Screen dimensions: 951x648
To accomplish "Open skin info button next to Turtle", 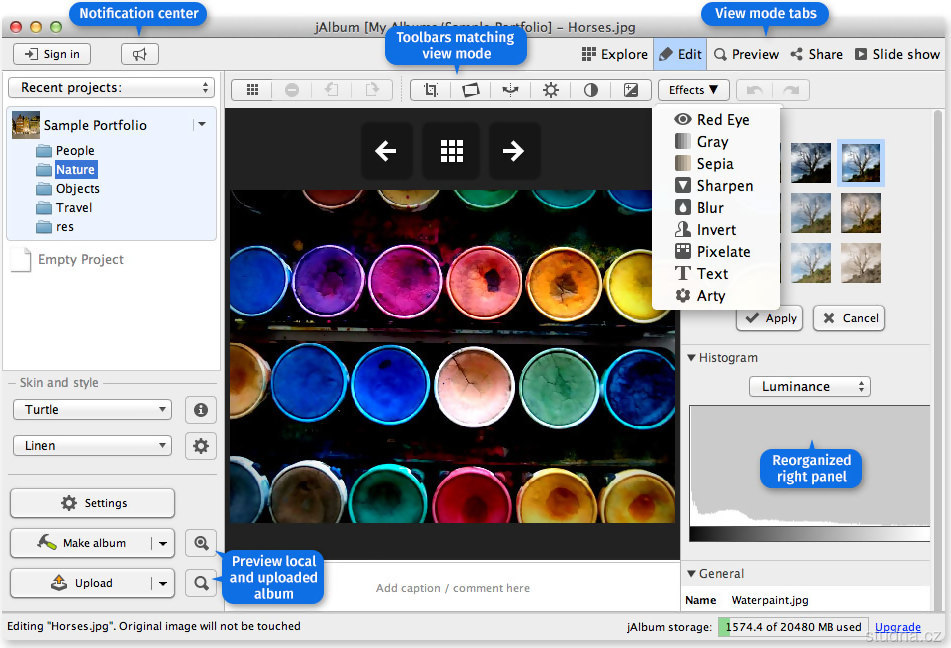I will (x=201, y=409).
